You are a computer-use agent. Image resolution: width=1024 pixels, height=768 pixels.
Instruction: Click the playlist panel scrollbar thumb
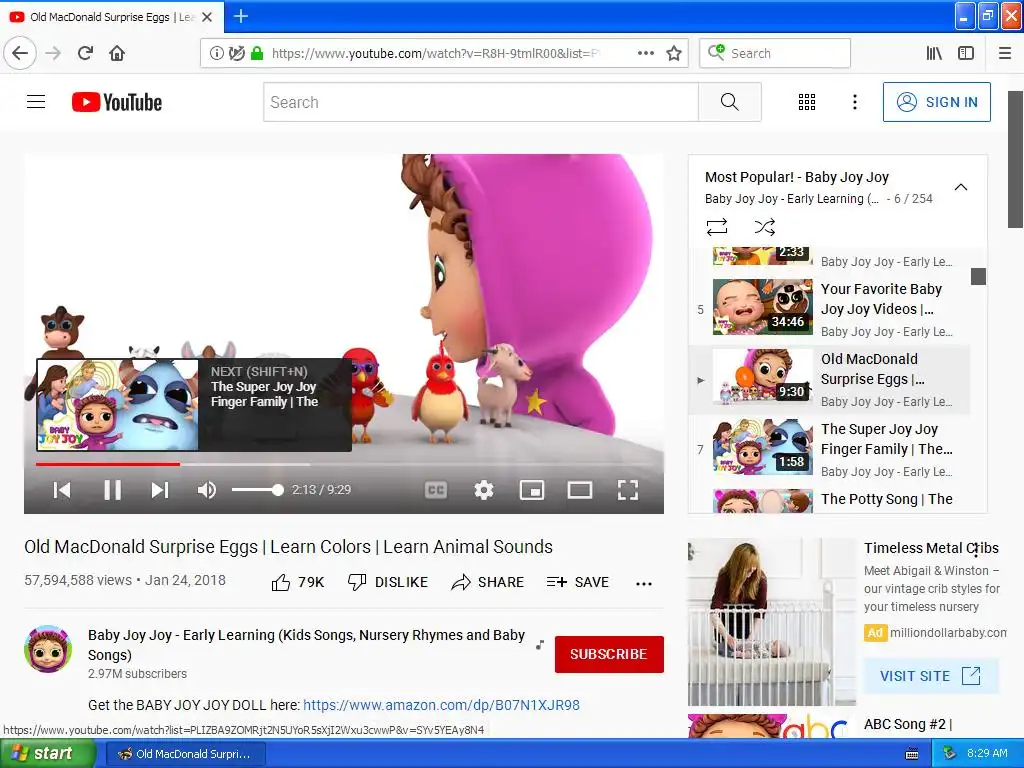click(x=978, y=276)
